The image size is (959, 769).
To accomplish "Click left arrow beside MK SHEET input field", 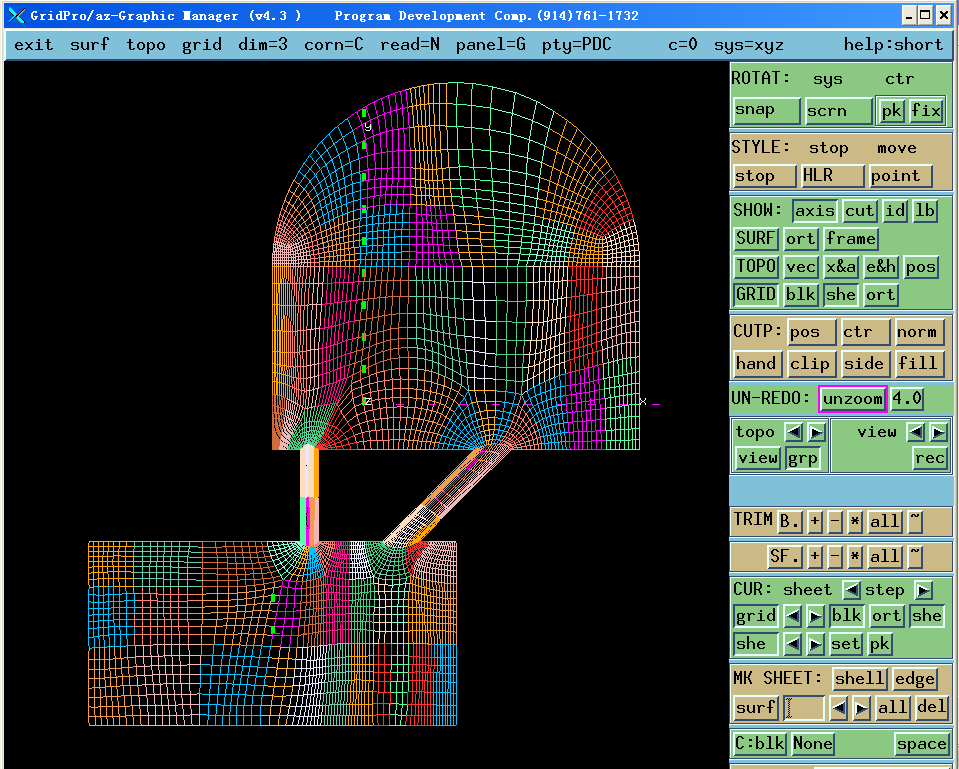I will pyautogui.click(x=840, y=708).
